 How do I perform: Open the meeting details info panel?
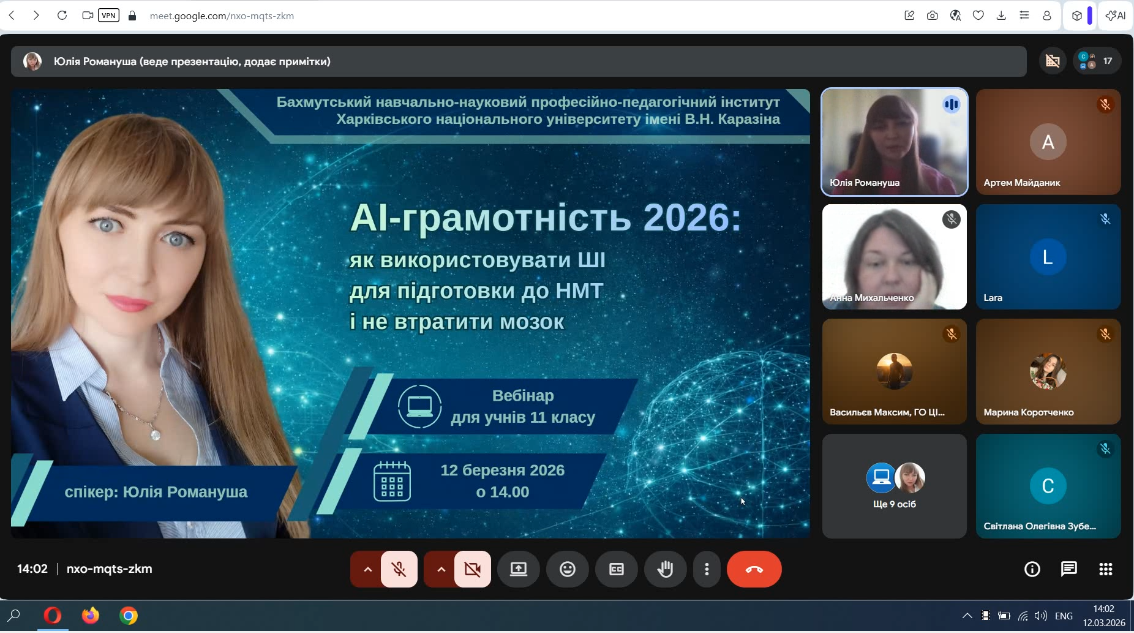[x=1032, y=569]
